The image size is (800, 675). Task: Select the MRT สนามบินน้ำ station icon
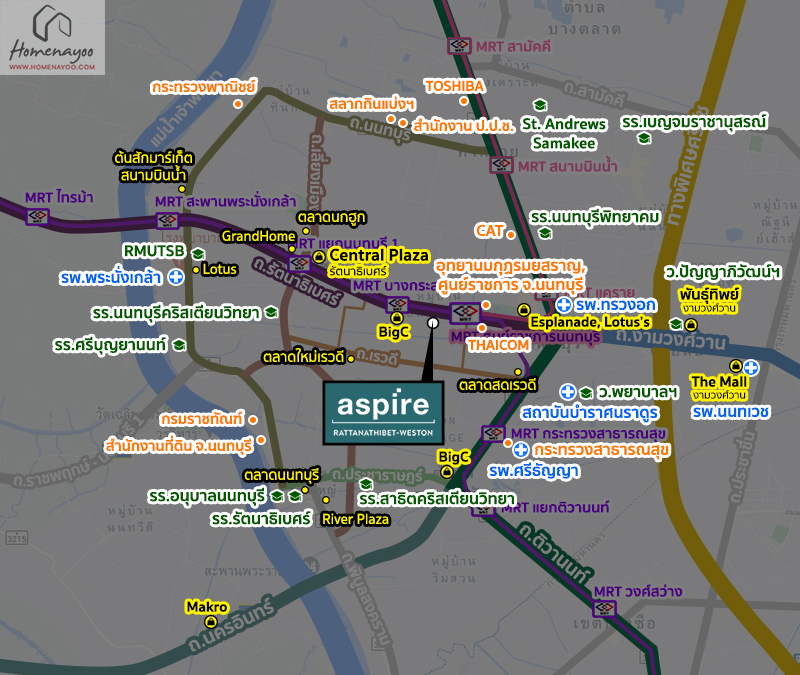501,165
